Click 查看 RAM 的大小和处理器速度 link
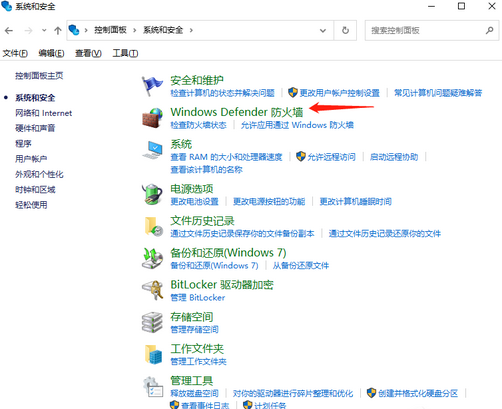 (x=226, y=157)
